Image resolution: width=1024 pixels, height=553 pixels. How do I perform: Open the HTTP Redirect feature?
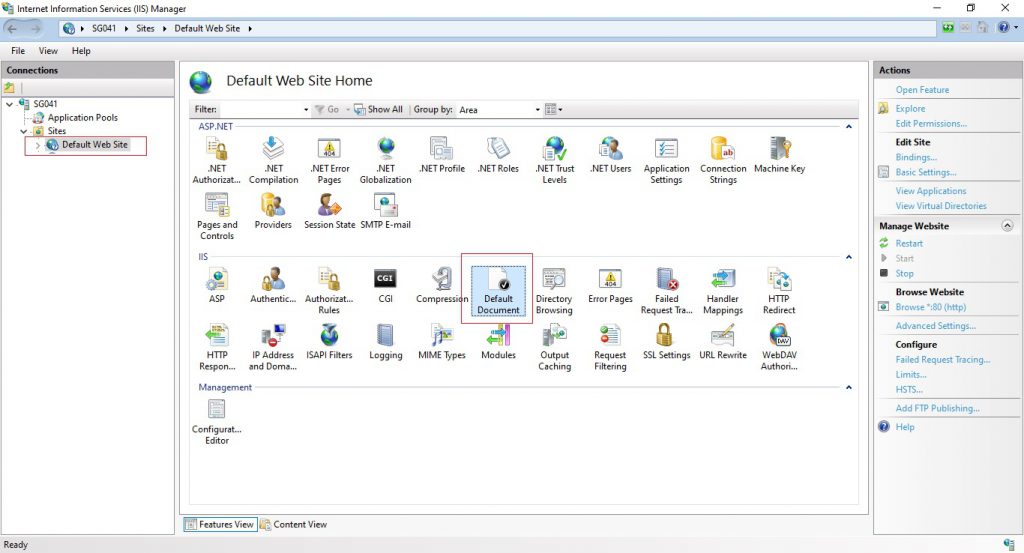pyautogui.click(x=779, y=291)
